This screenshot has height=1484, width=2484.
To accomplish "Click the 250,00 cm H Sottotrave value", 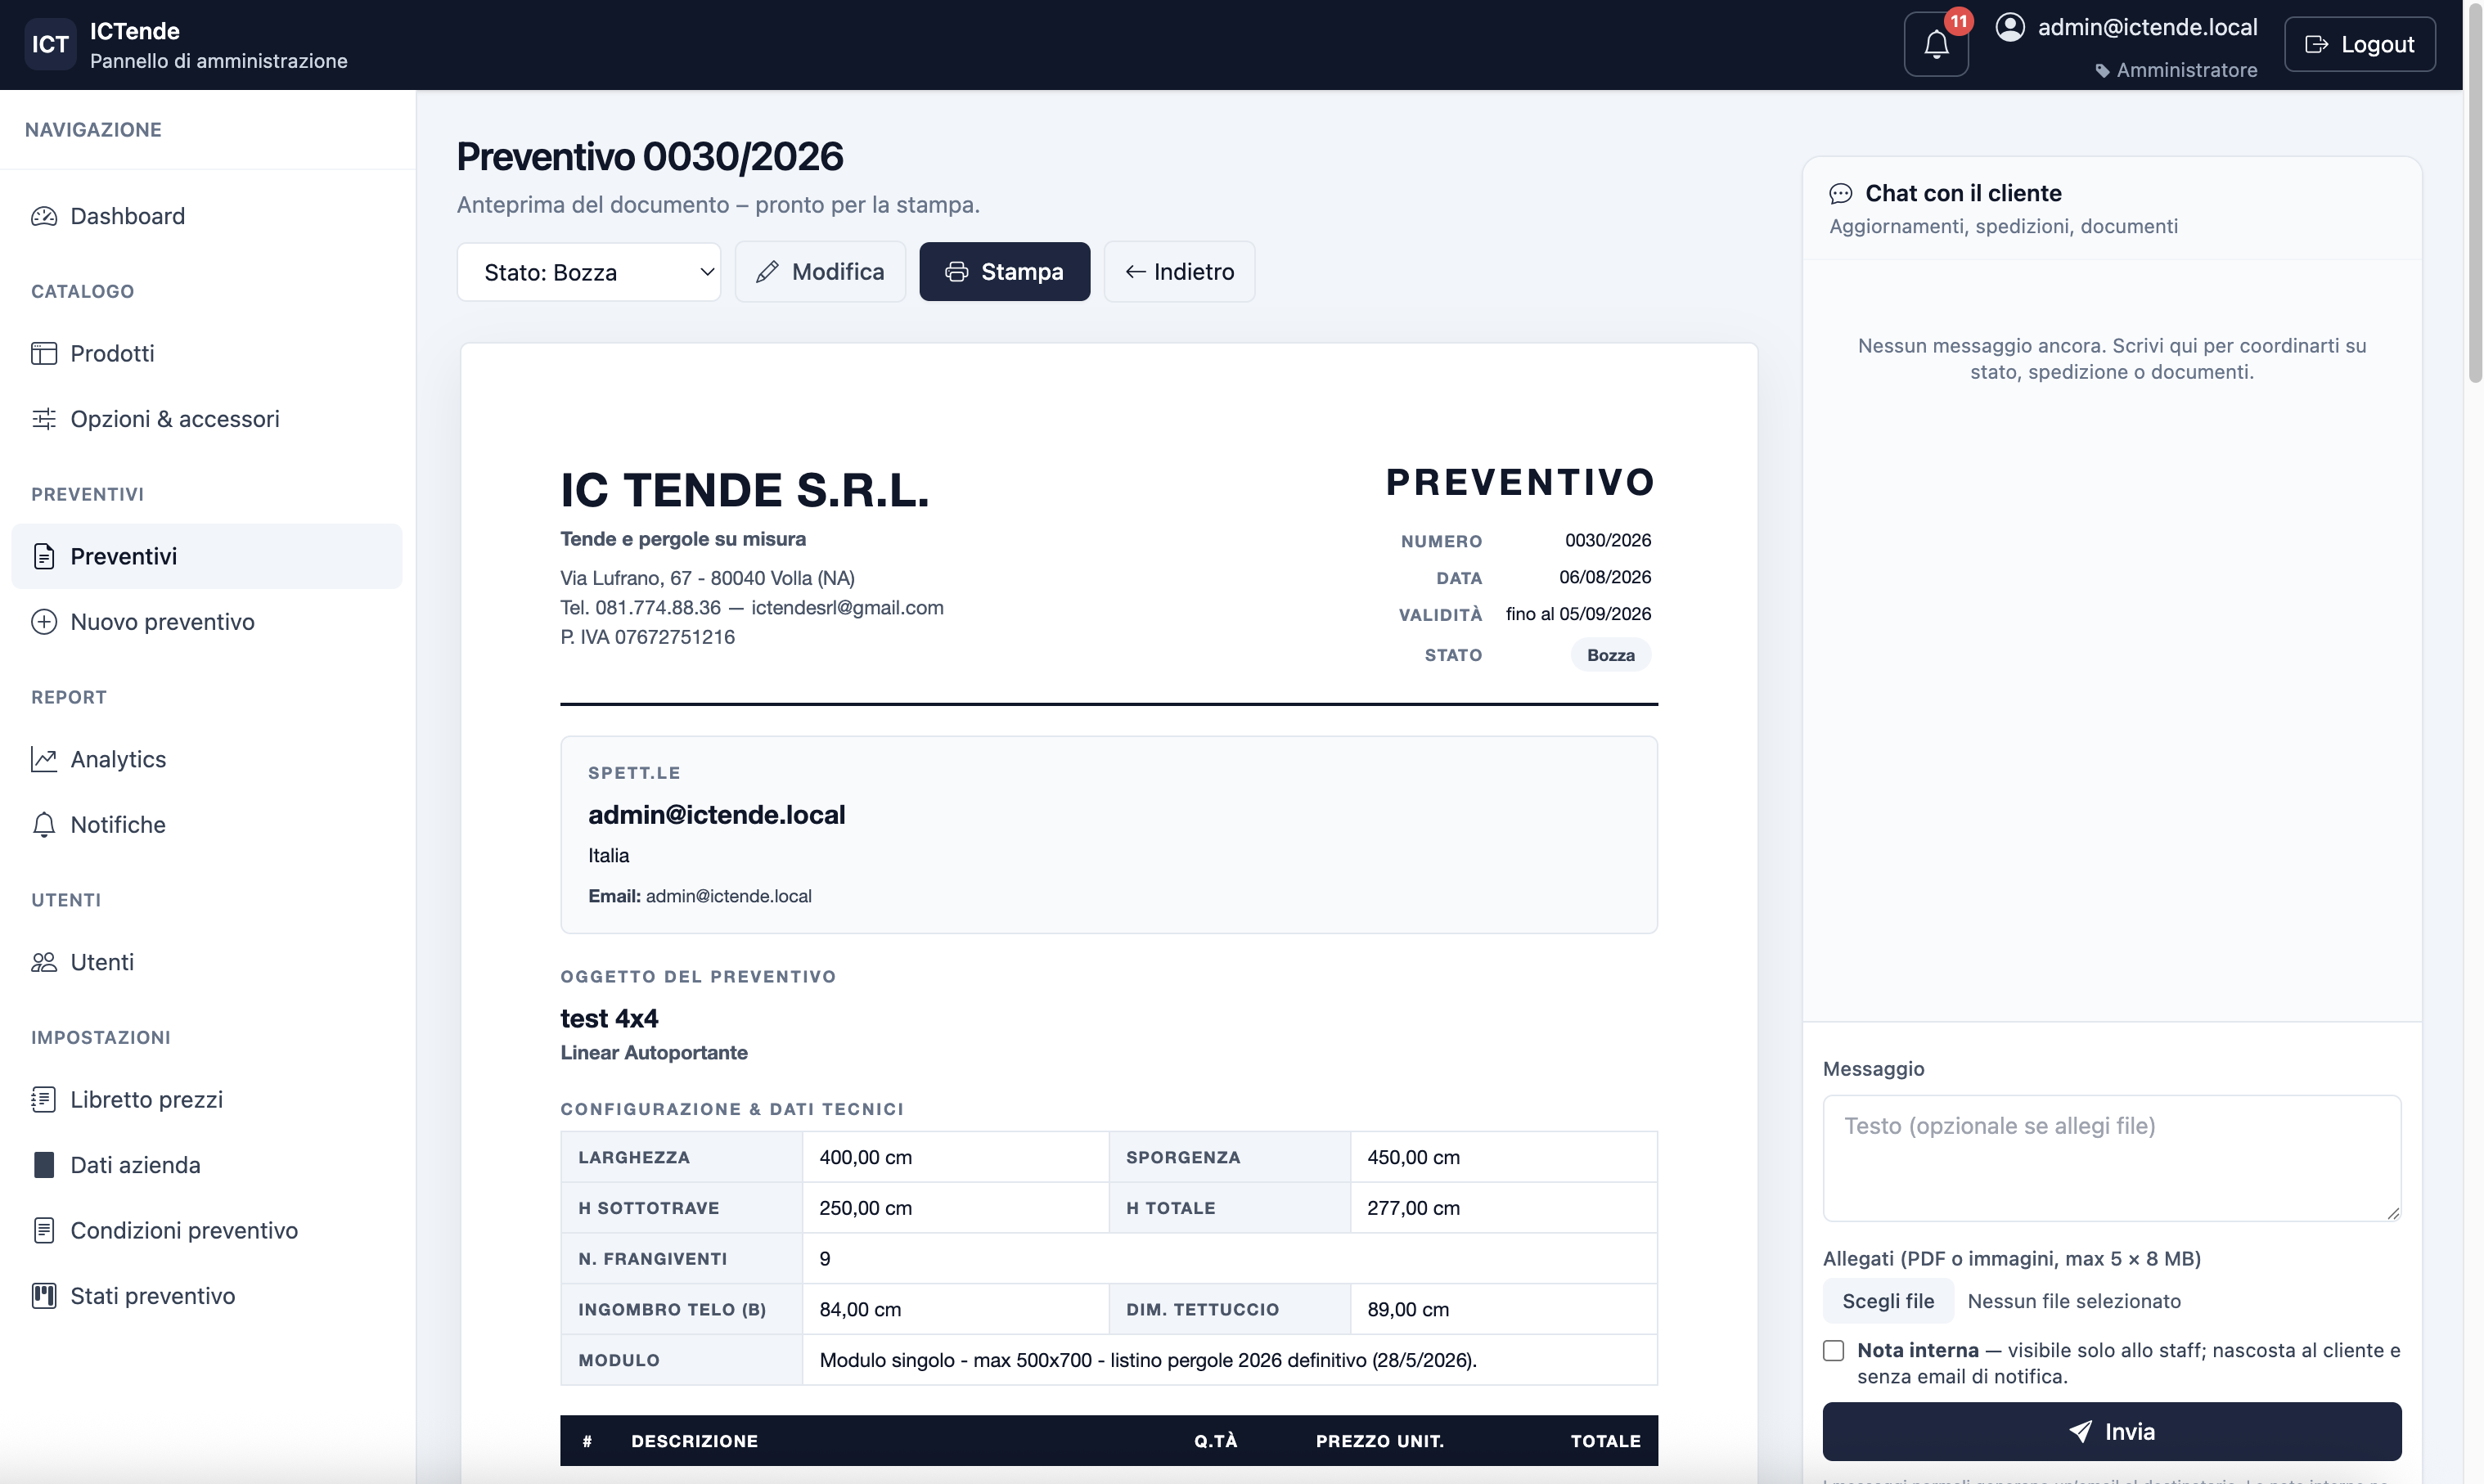I will [865, 1208].
